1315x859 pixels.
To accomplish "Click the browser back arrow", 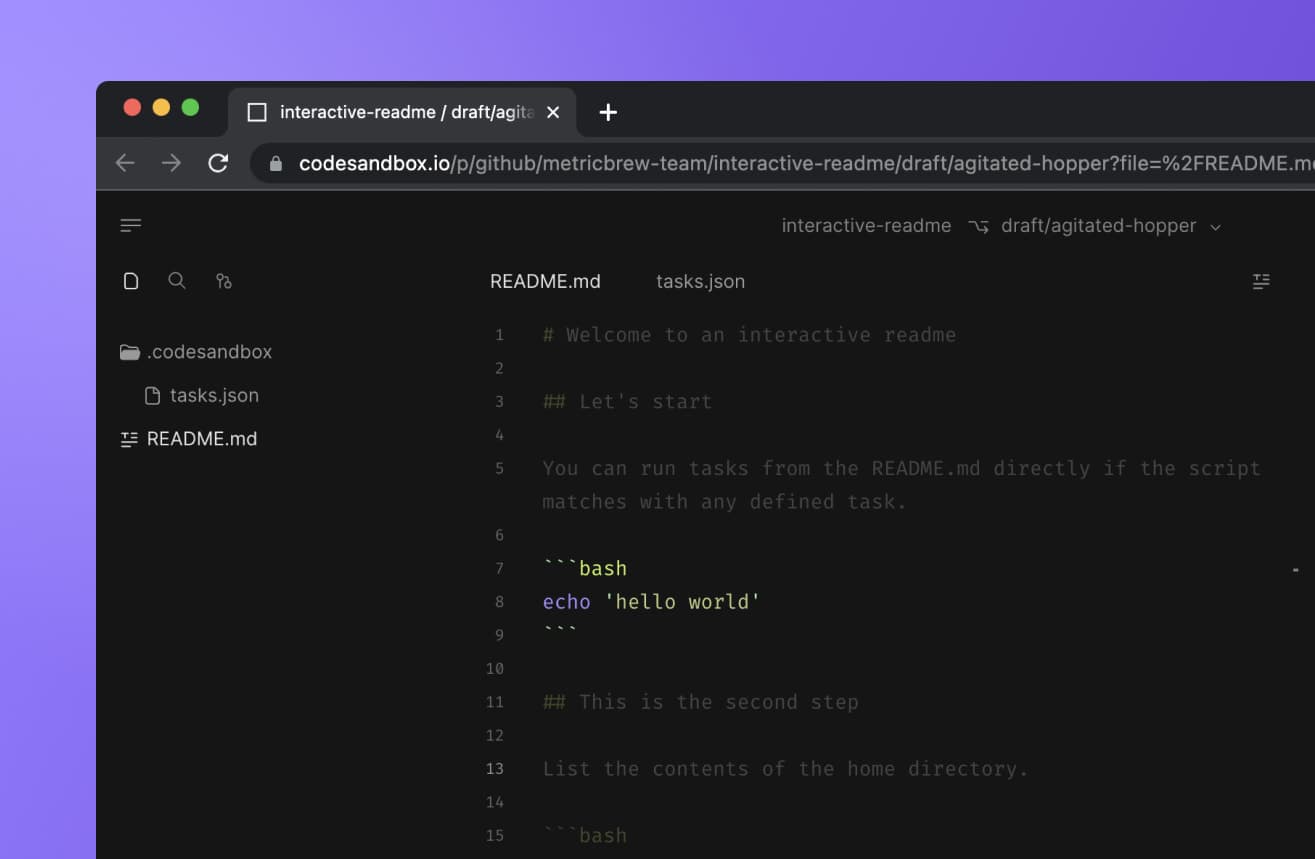I will click(125, 163).
